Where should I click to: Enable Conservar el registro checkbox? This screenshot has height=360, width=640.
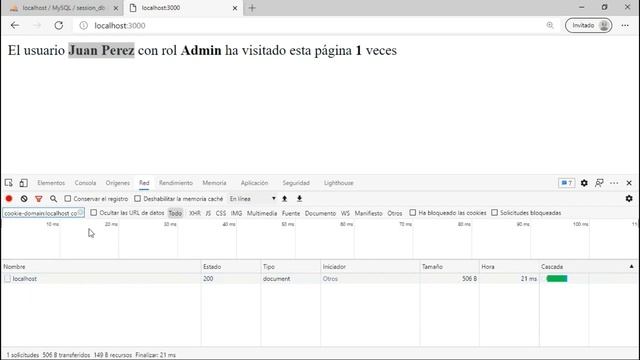point(68,198)
